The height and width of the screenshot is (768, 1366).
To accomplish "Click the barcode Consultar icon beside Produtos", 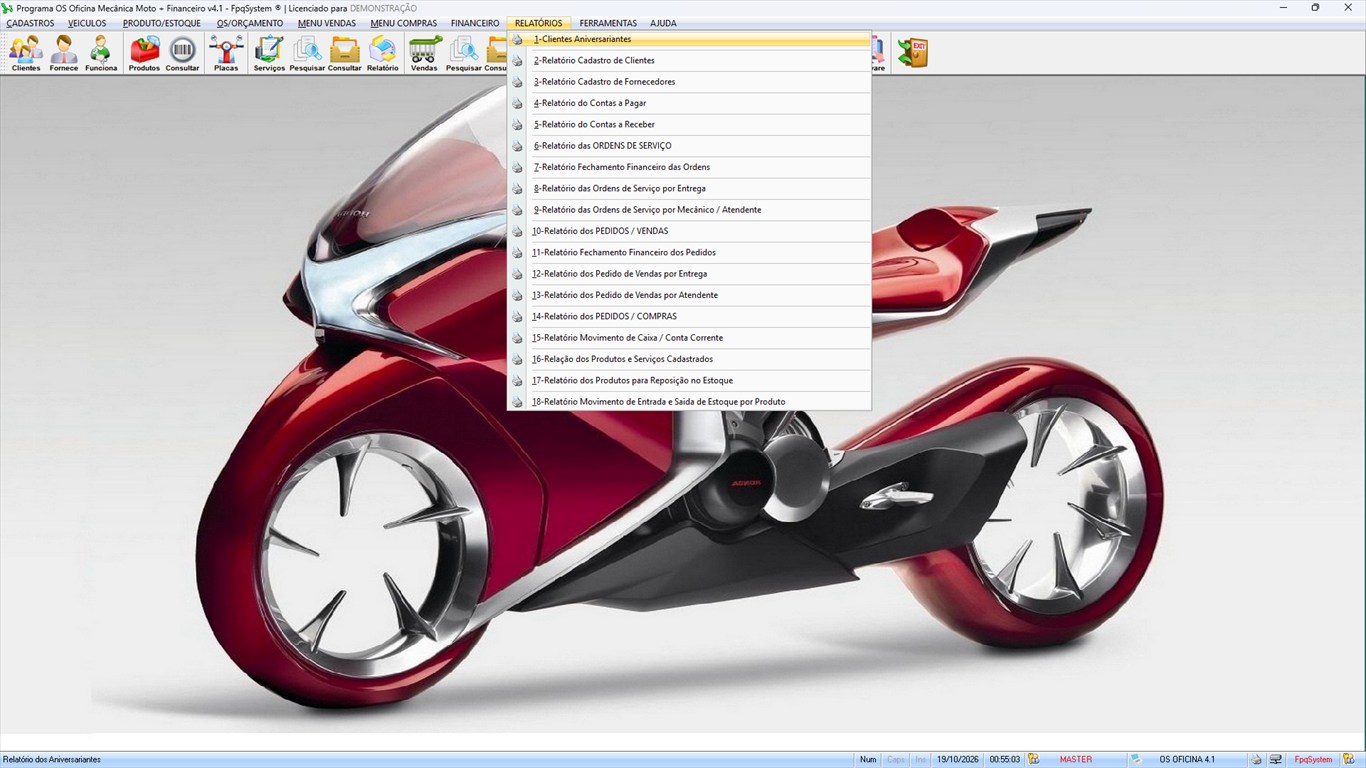I will [182, 53].
